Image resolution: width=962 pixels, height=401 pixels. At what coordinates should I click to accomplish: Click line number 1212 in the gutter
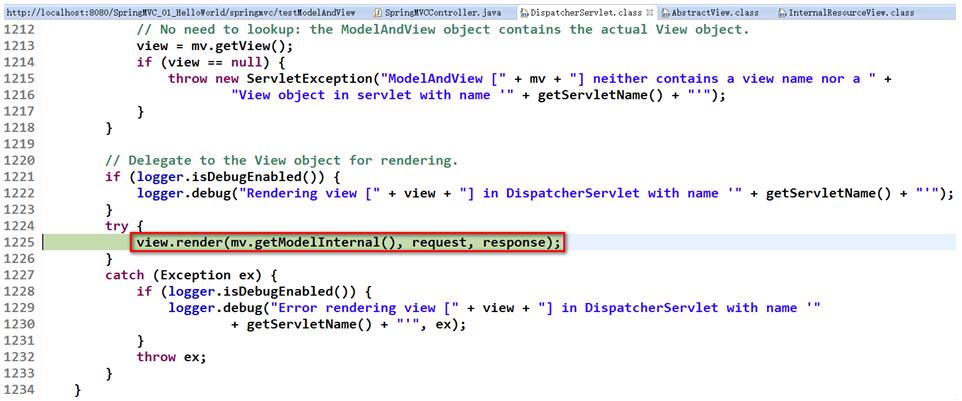(x=18, y=29)
